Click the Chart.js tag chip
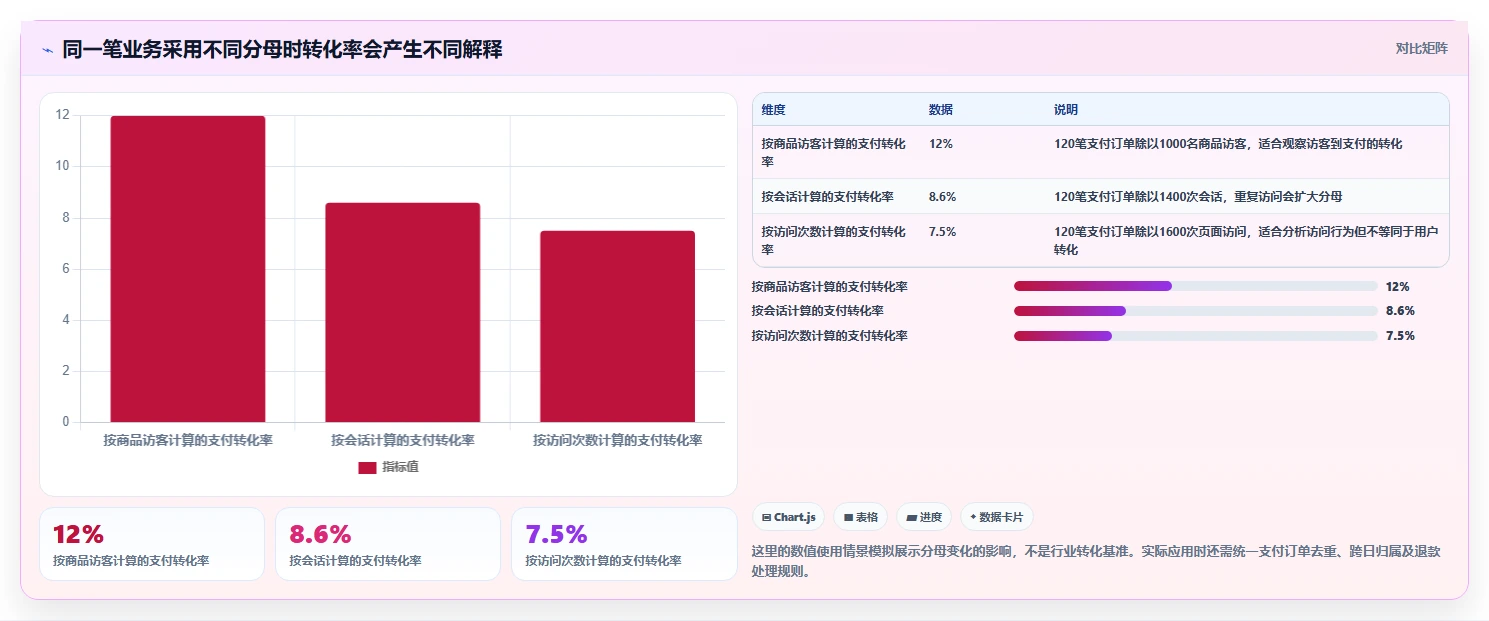This screenshot has height=621, width=1489. (789, 517)
